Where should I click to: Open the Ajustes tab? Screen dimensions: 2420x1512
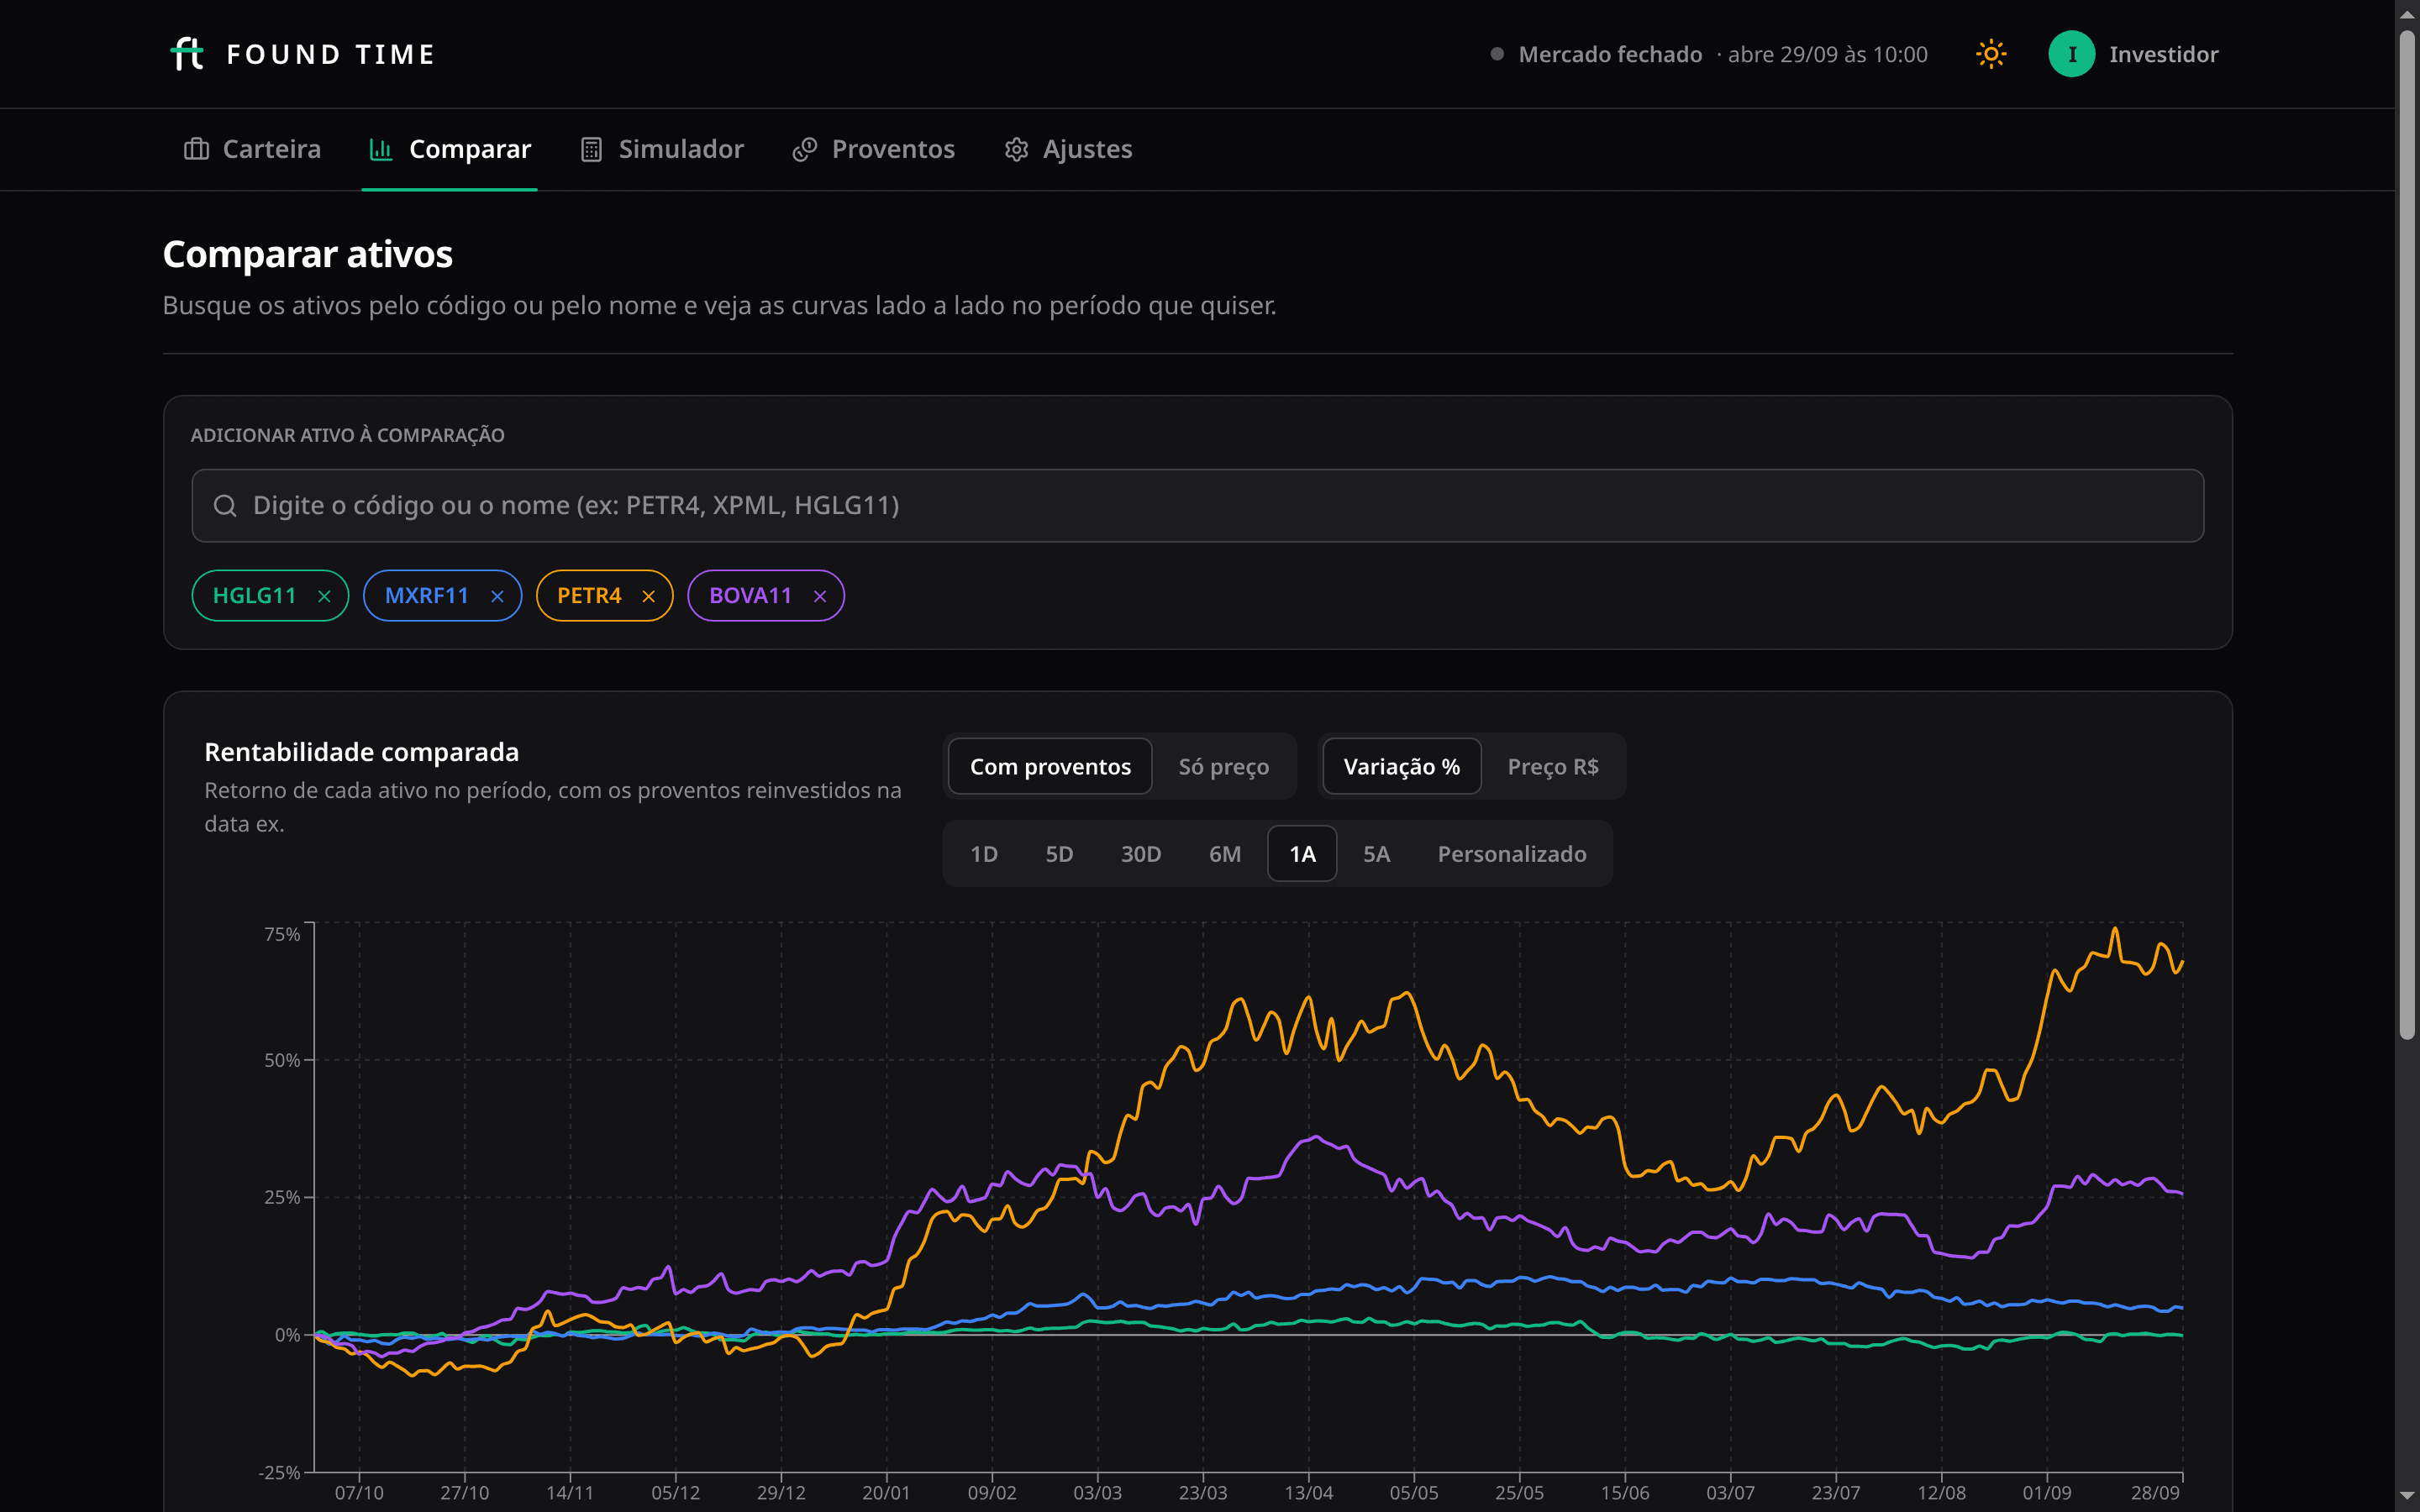point(1068,149)
